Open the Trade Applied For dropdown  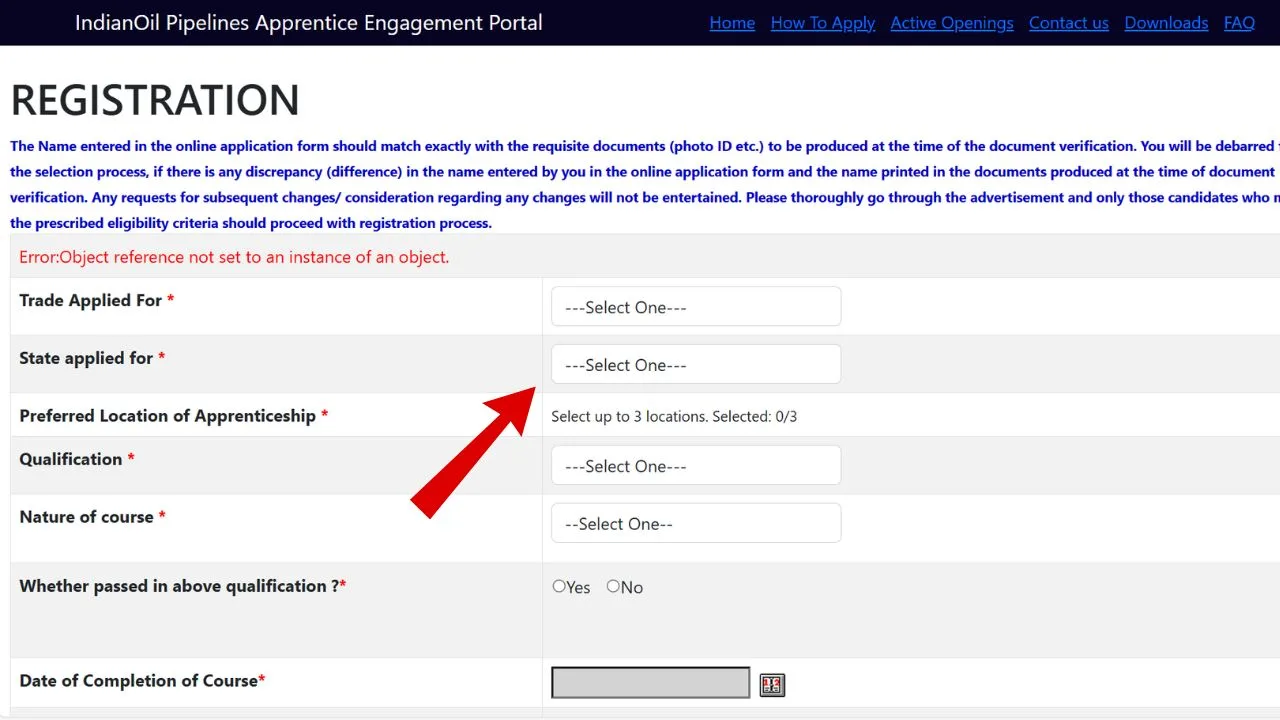coord(696,307)
